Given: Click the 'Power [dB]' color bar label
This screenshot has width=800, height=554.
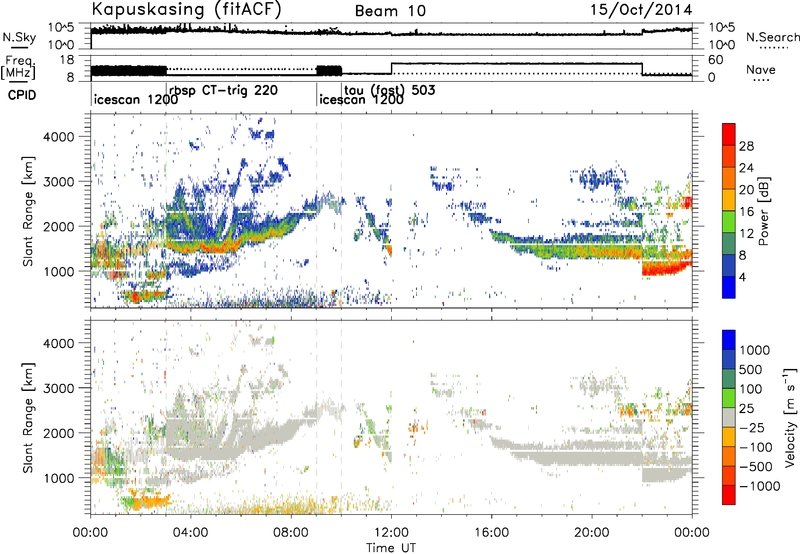Looking at the screenshot, I should (x=763, y=211).
